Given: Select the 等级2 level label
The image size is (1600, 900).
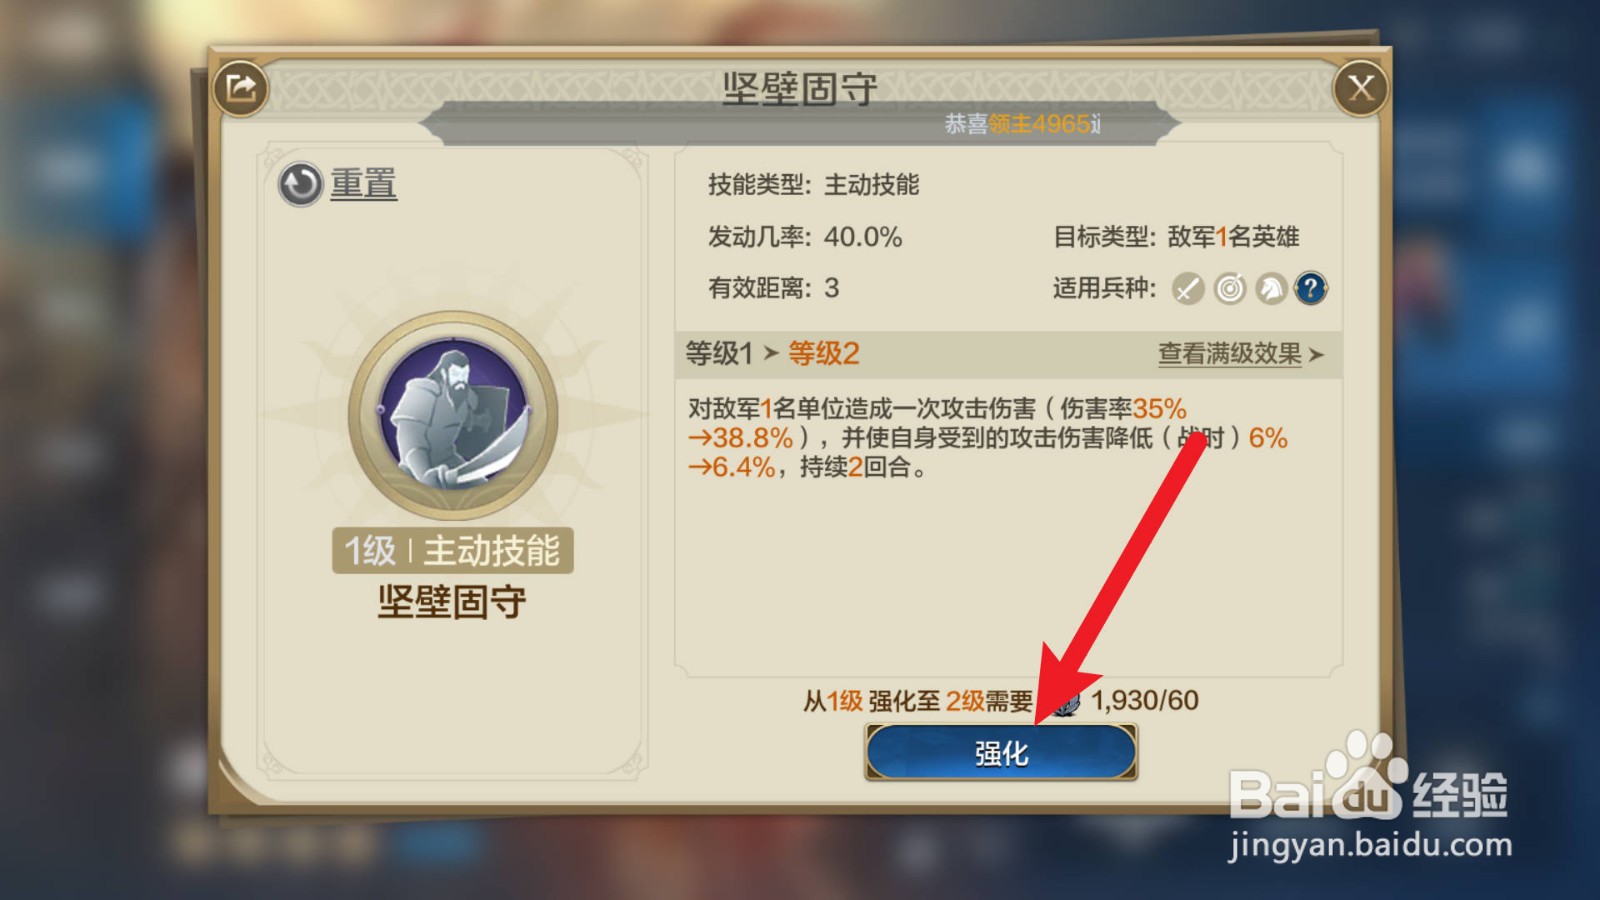Looking at the screenshot, I should [x=824, y=353].
